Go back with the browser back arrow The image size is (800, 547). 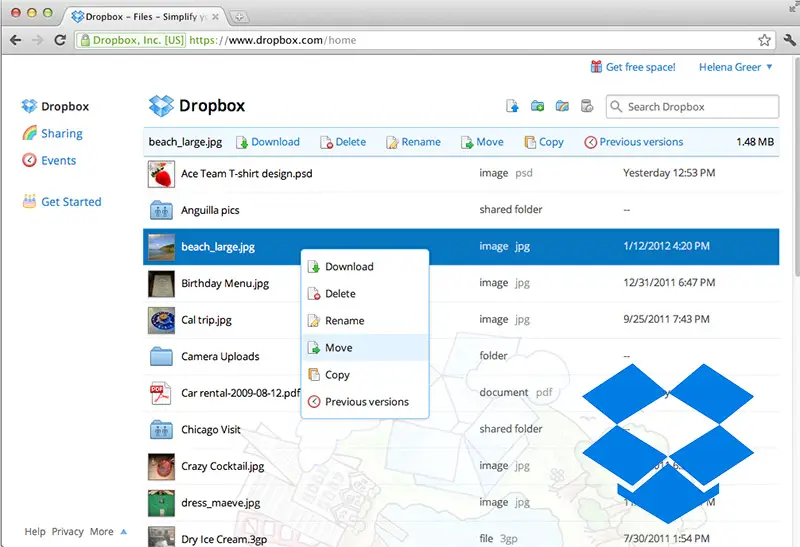click(x=16, y=40)
